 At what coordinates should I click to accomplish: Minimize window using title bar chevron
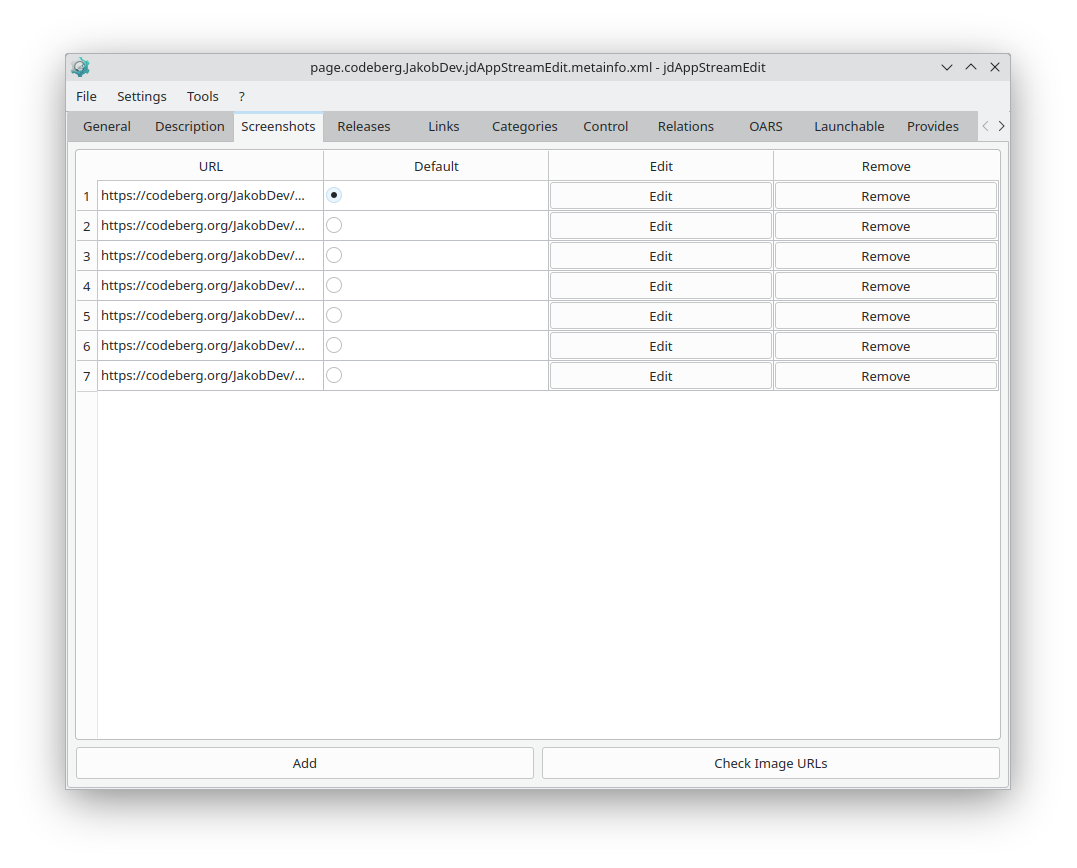pyautogui.click(x=946, y=67)
